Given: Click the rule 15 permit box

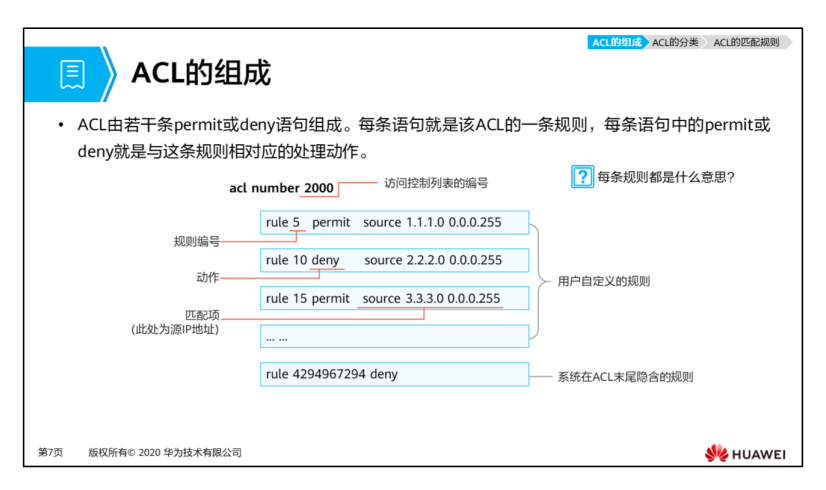Looking at the screenshot, I should tap(395, 298).
